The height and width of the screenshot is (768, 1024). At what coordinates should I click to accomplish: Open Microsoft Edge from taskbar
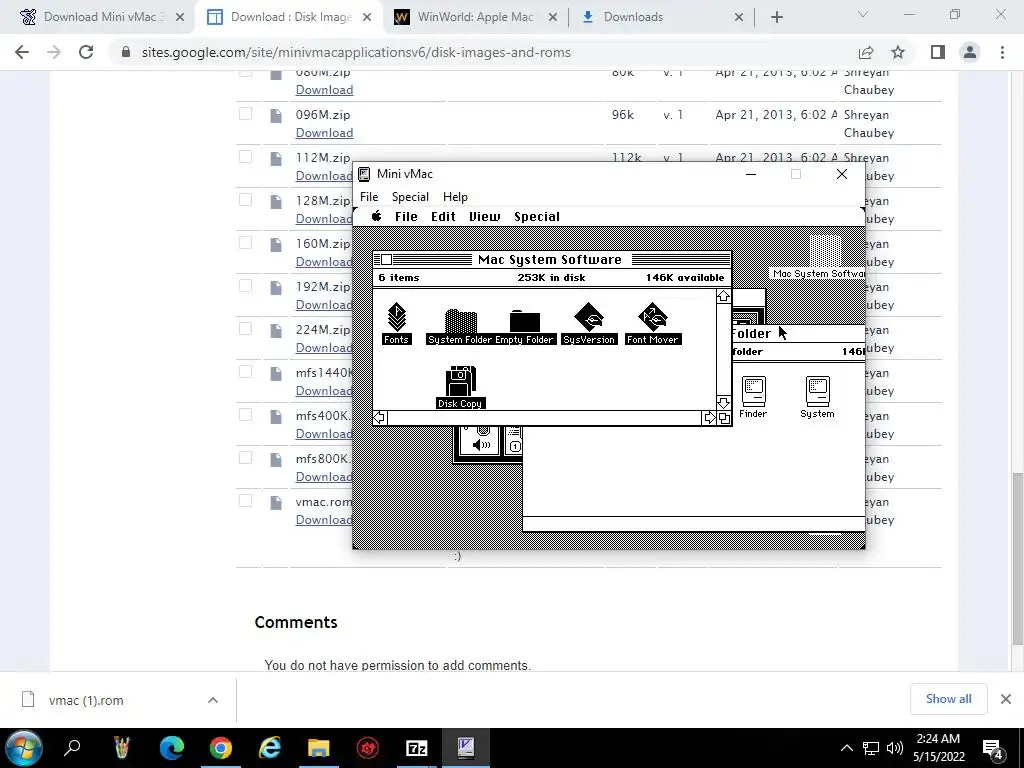pyautogui.click(x=172, y=748)
